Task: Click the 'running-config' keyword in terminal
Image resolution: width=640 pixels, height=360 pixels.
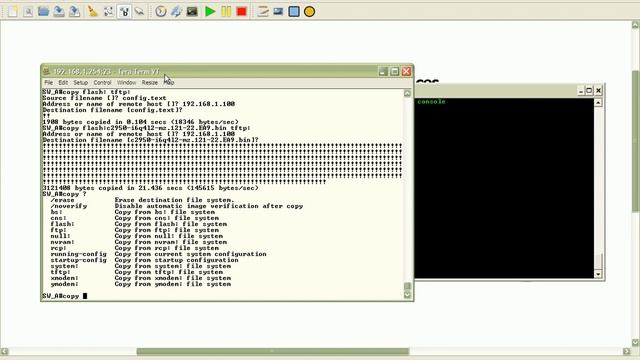Action: coord(78,254)
